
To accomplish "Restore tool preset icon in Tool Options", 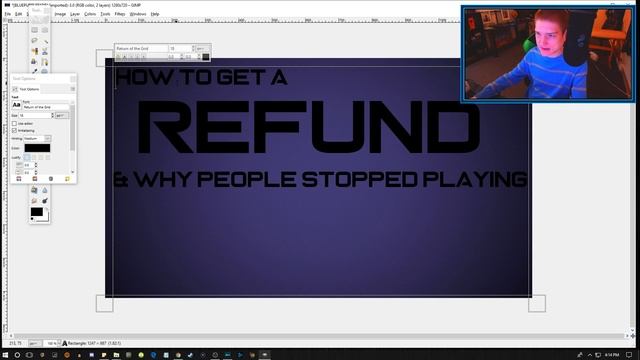I will (35, 179).
